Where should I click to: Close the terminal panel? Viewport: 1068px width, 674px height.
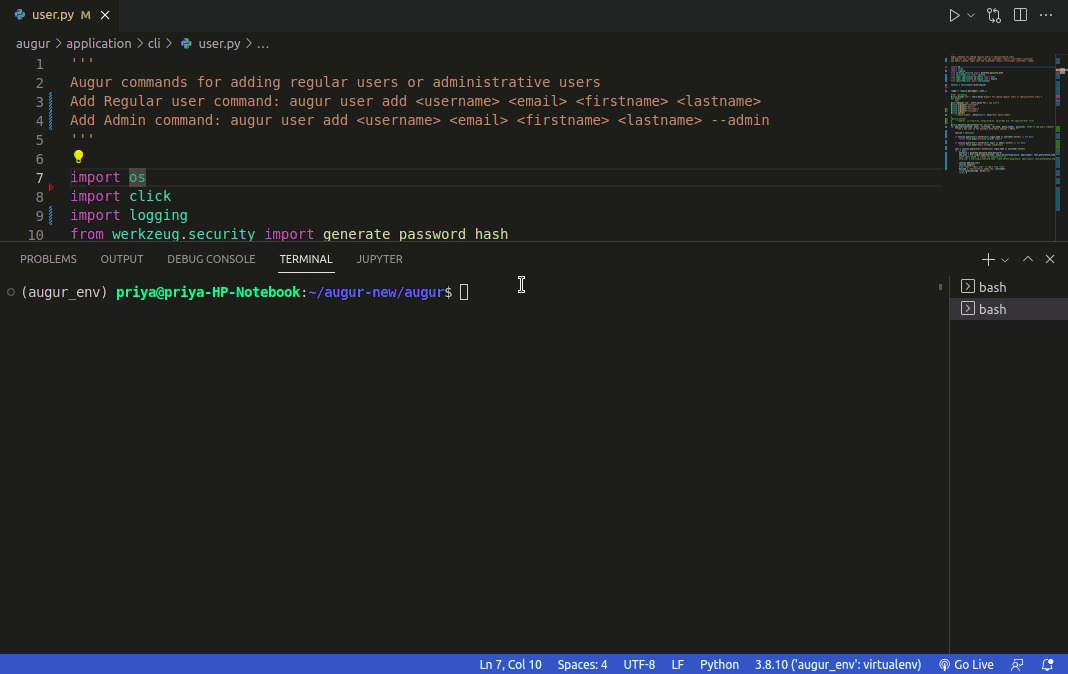pos(1050,259)
